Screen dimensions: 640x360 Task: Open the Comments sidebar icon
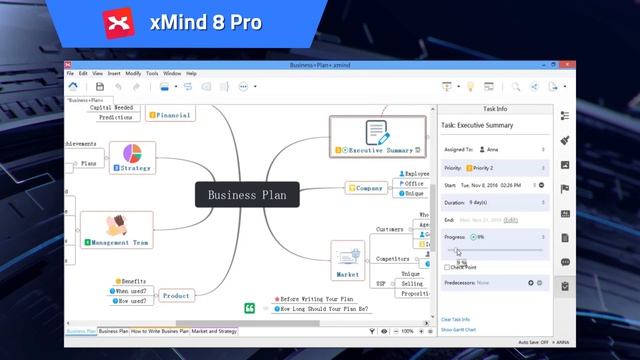pos(565,262)
